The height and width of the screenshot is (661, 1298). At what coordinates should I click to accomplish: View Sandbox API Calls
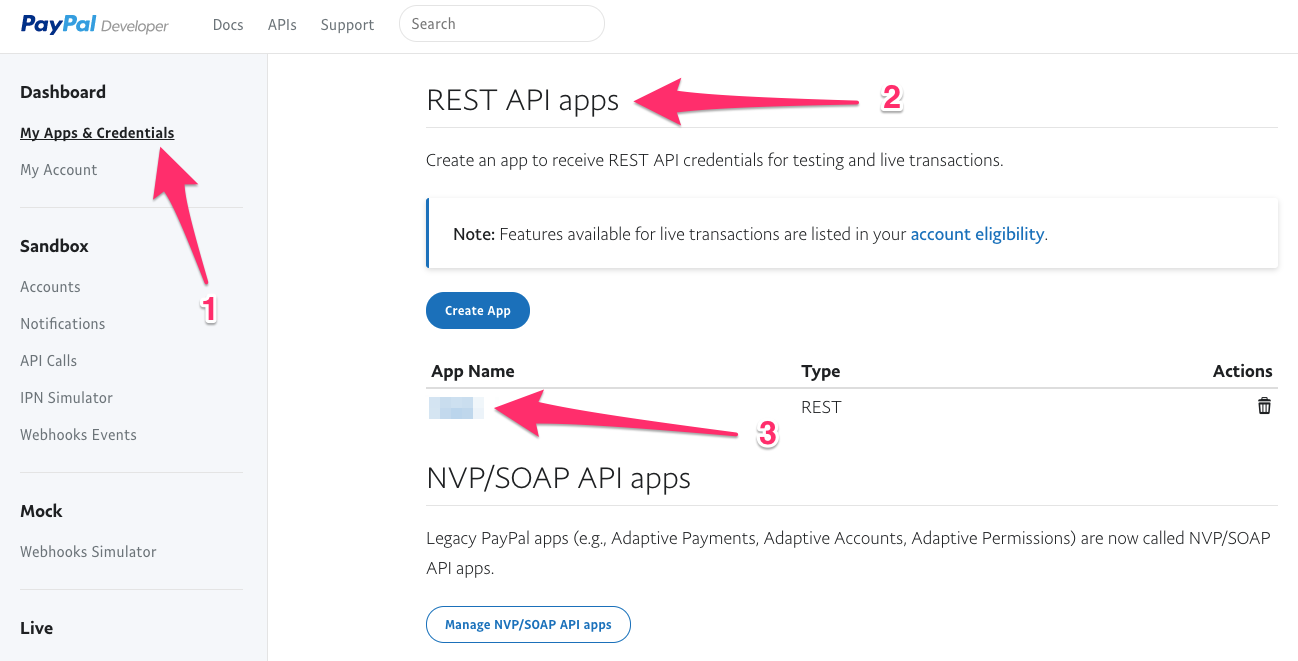pos(48,360)
